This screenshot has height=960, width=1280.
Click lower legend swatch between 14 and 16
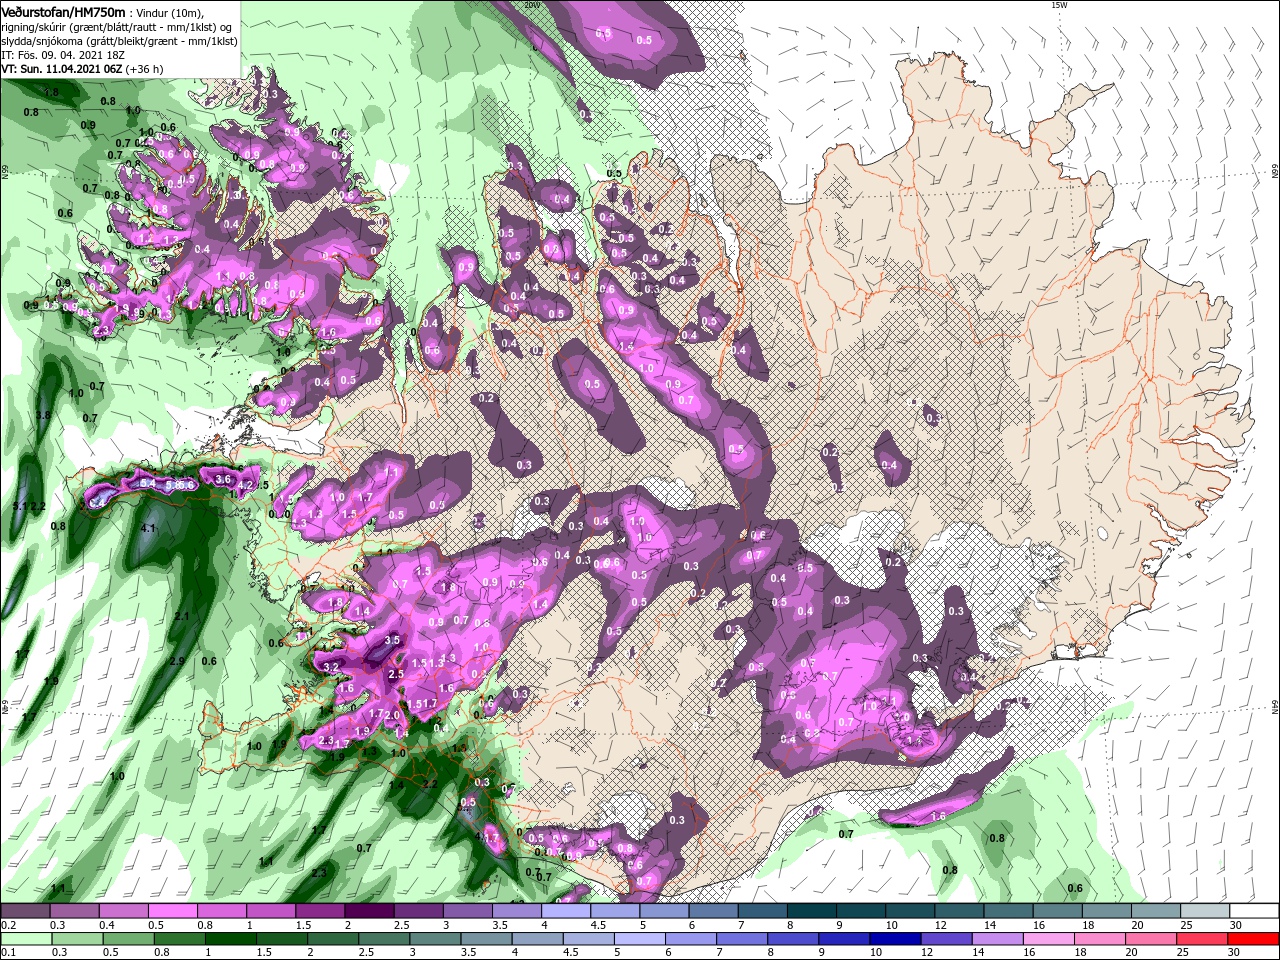click(x=998, y=939)
